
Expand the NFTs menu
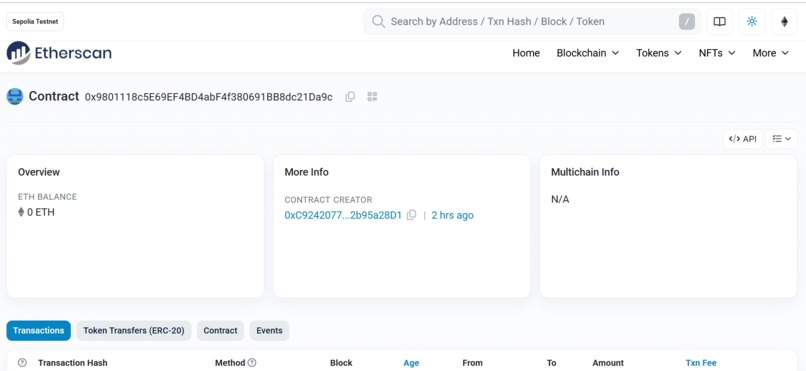tap(717, 53)
